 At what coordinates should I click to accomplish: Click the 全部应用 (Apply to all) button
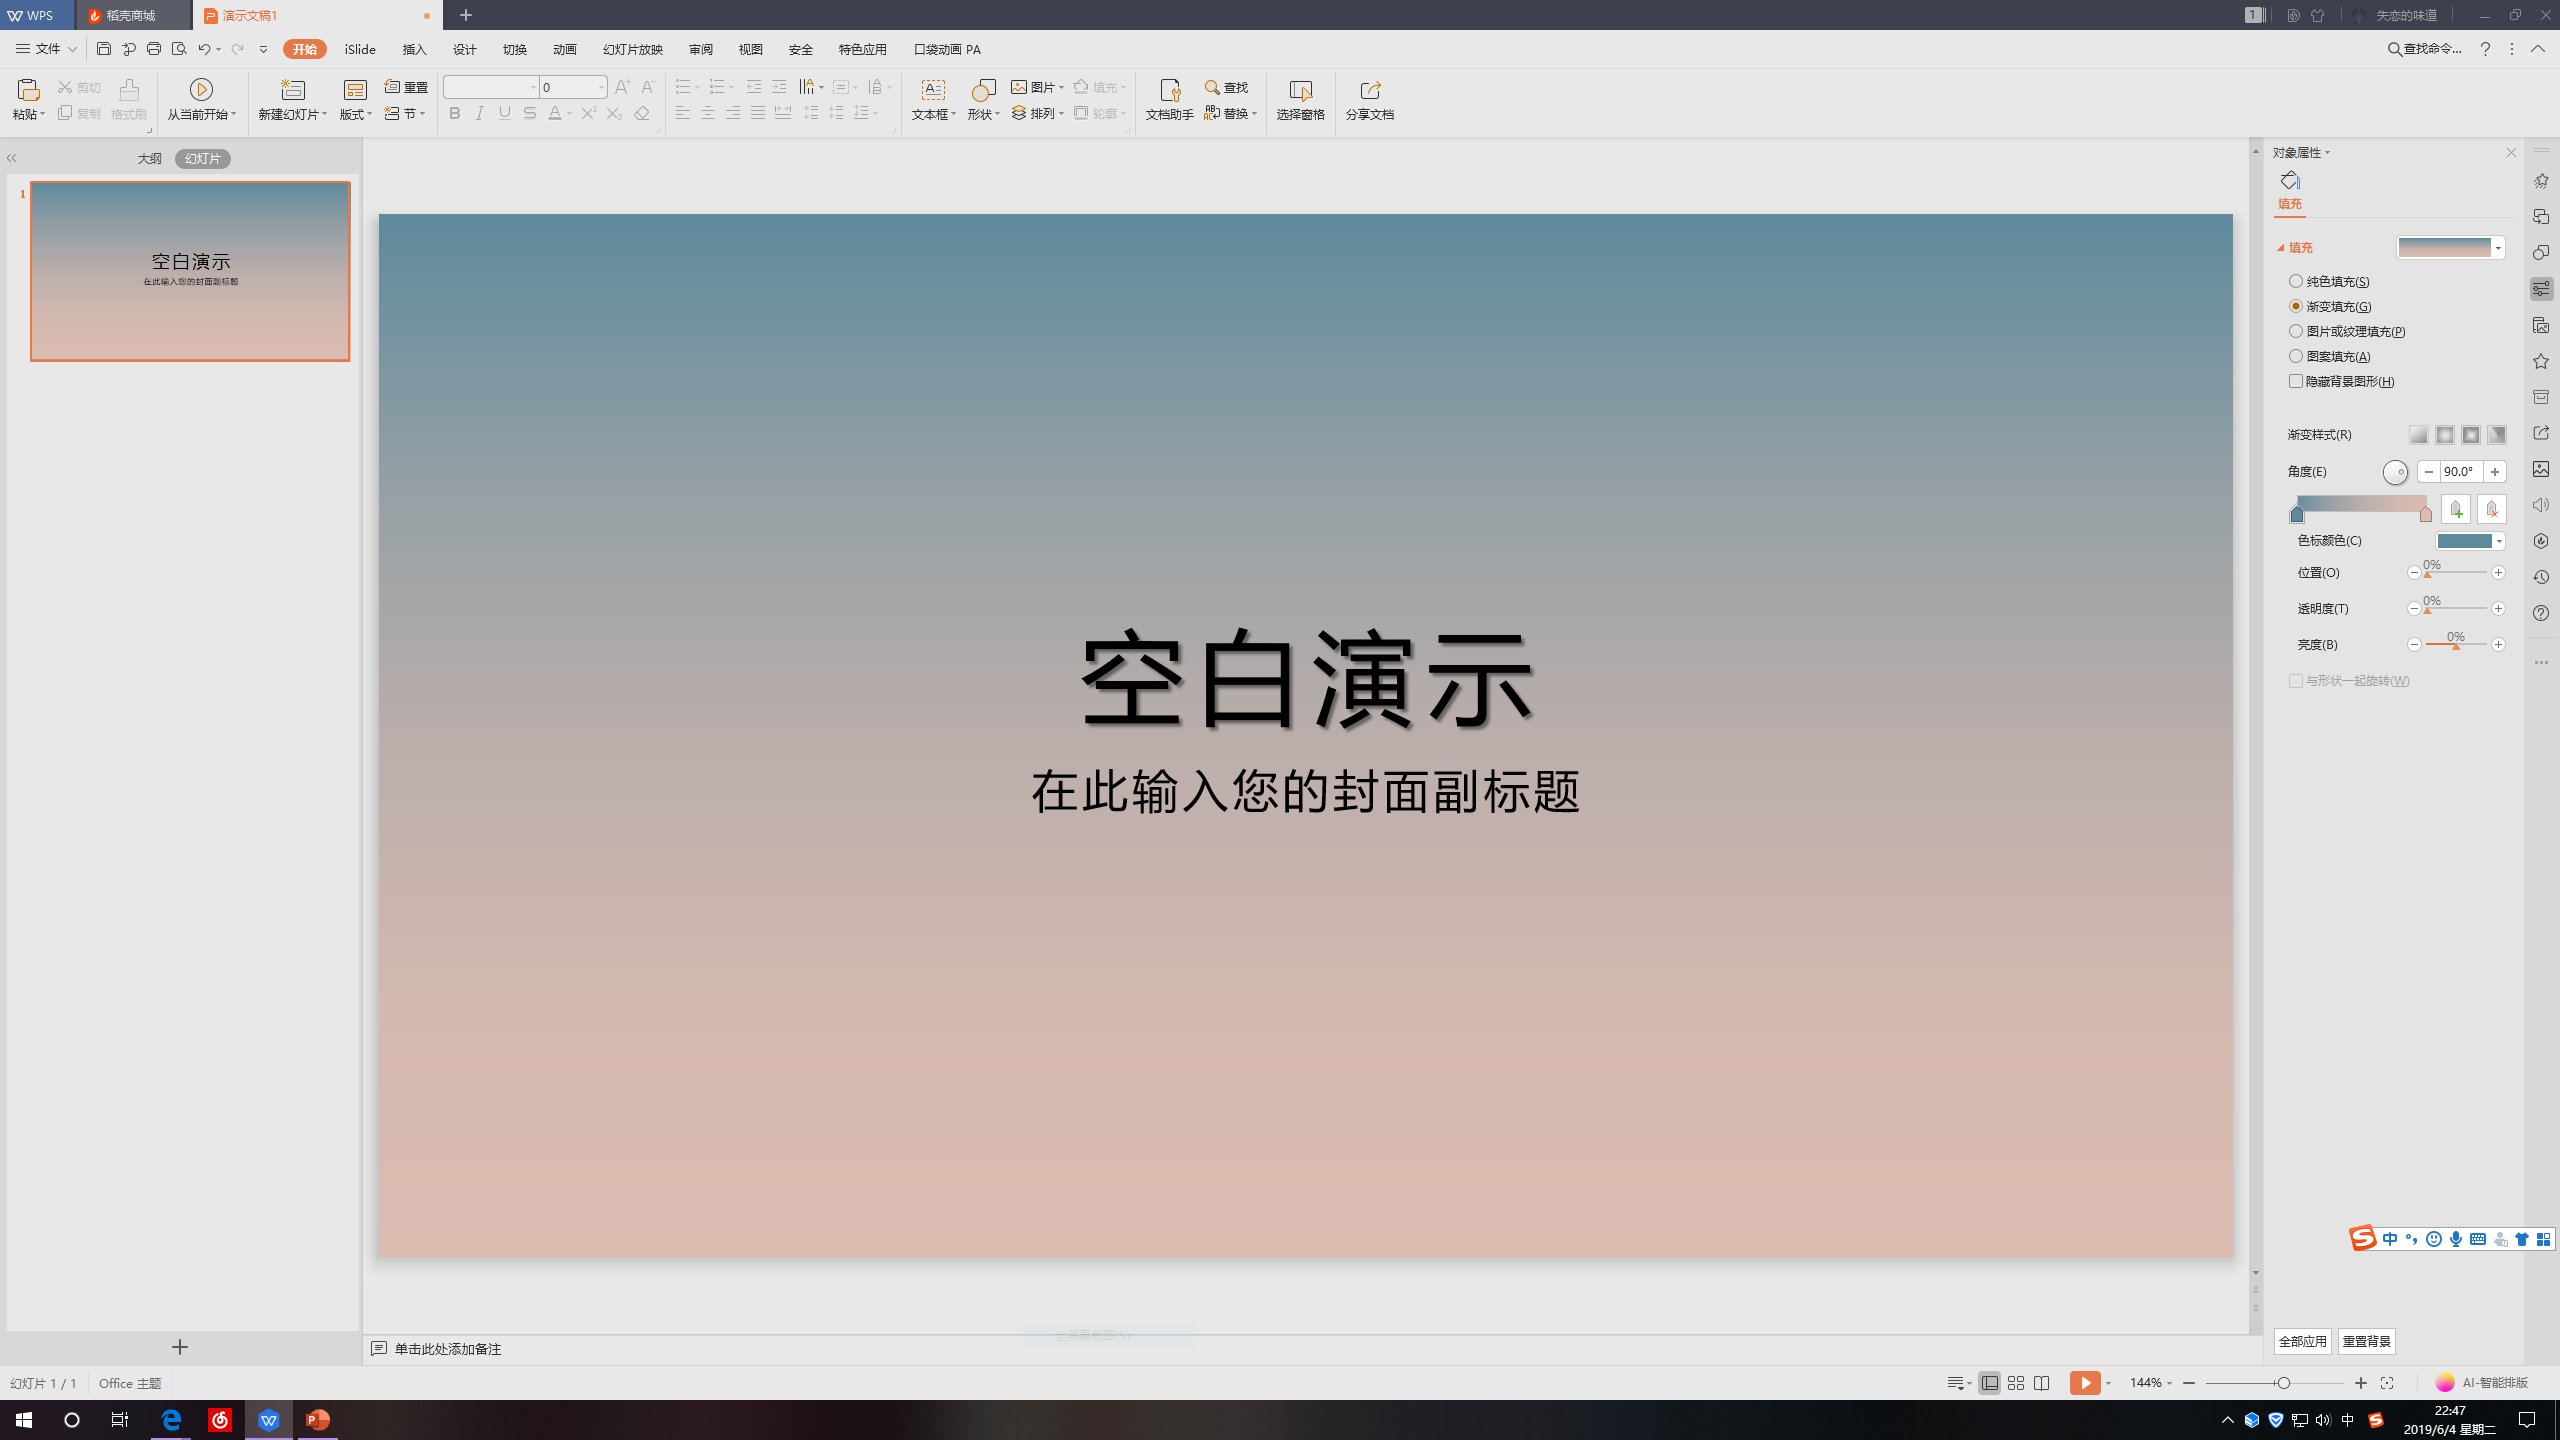click(2303, 1341)
